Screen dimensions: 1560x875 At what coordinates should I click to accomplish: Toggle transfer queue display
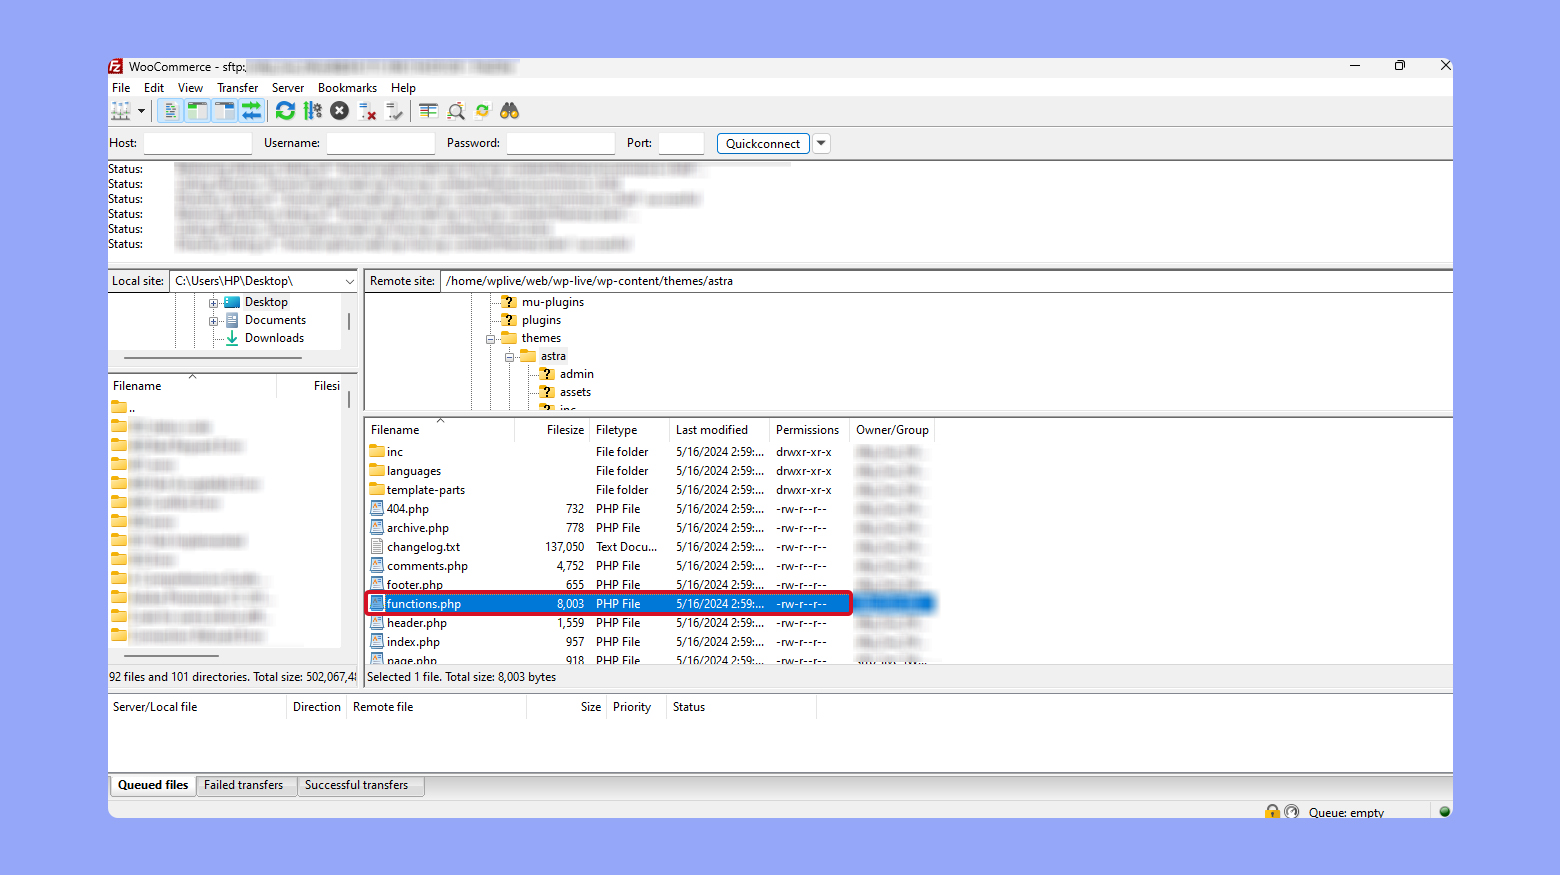[x=251, y=111]
